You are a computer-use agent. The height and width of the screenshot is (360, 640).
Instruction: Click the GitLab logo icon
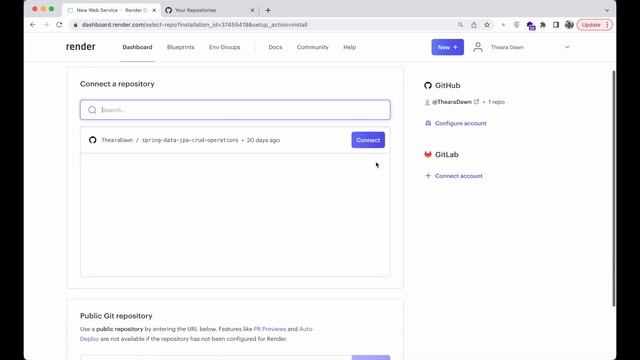(428, 155)
